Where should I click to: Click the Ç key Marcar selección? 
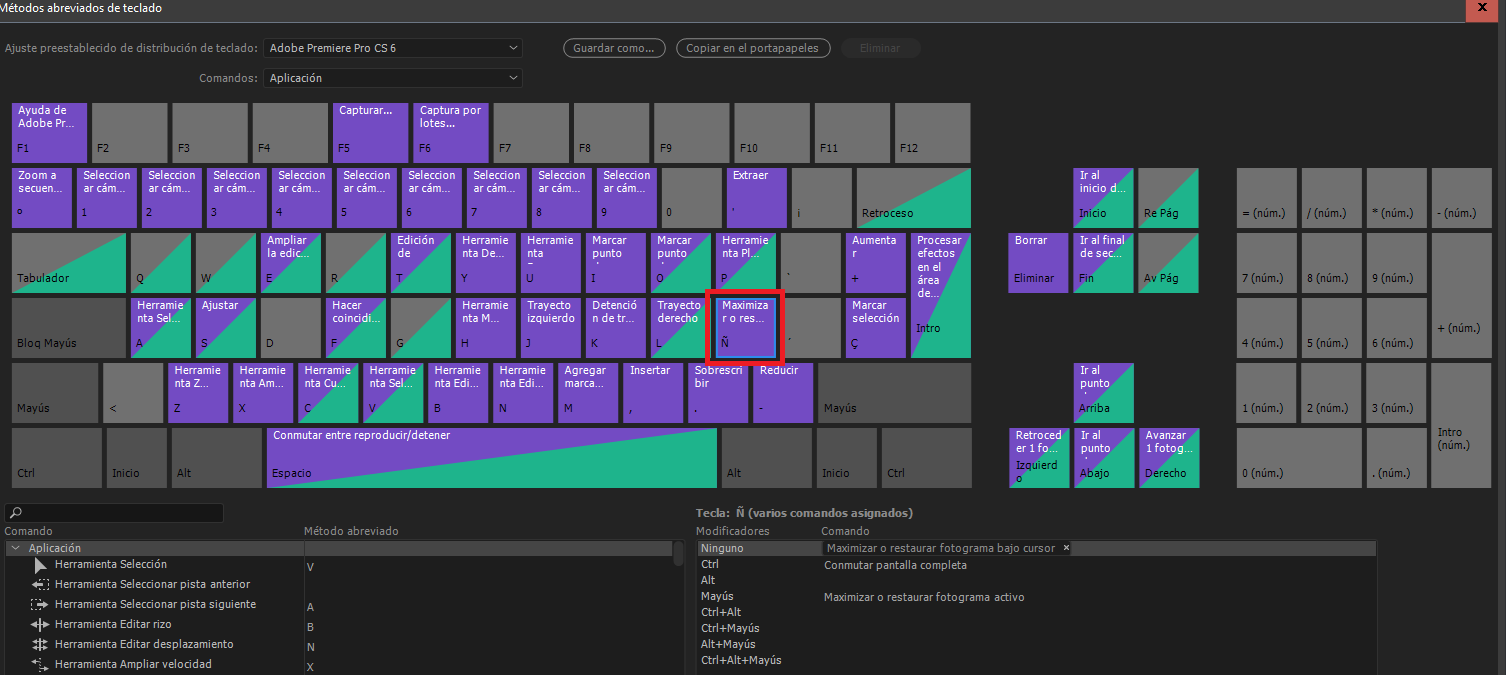875,327
